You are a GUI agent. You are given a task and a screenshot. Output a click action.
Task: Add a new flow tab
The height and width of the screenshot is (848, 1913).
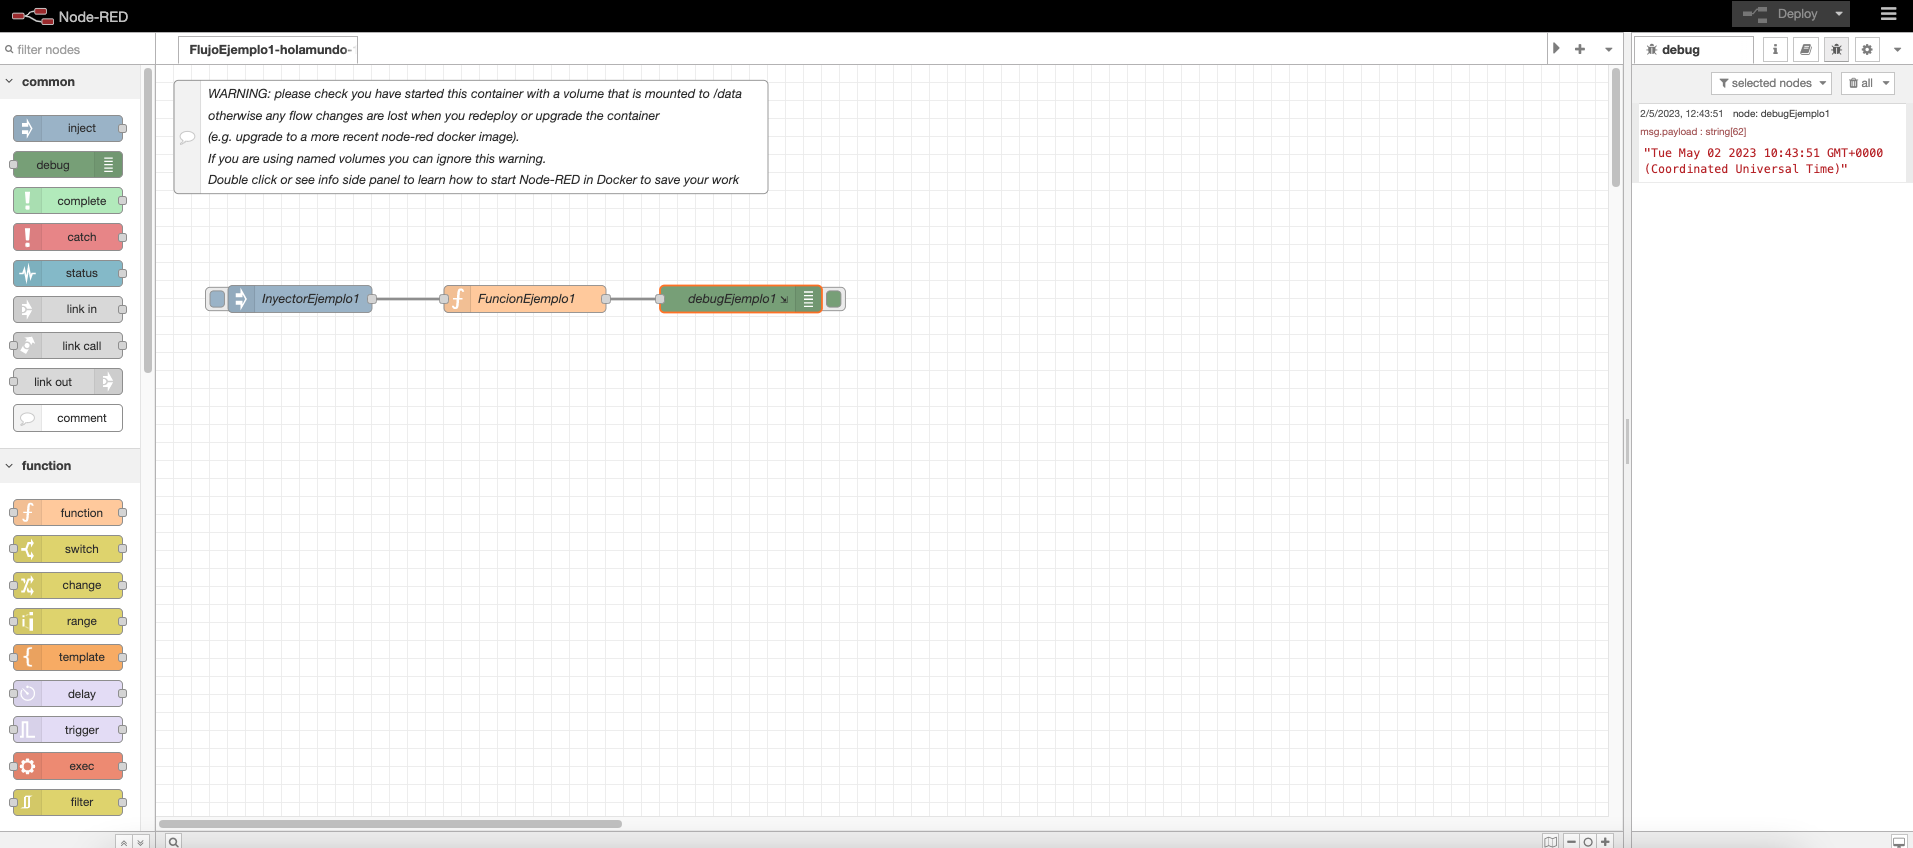1580,49
